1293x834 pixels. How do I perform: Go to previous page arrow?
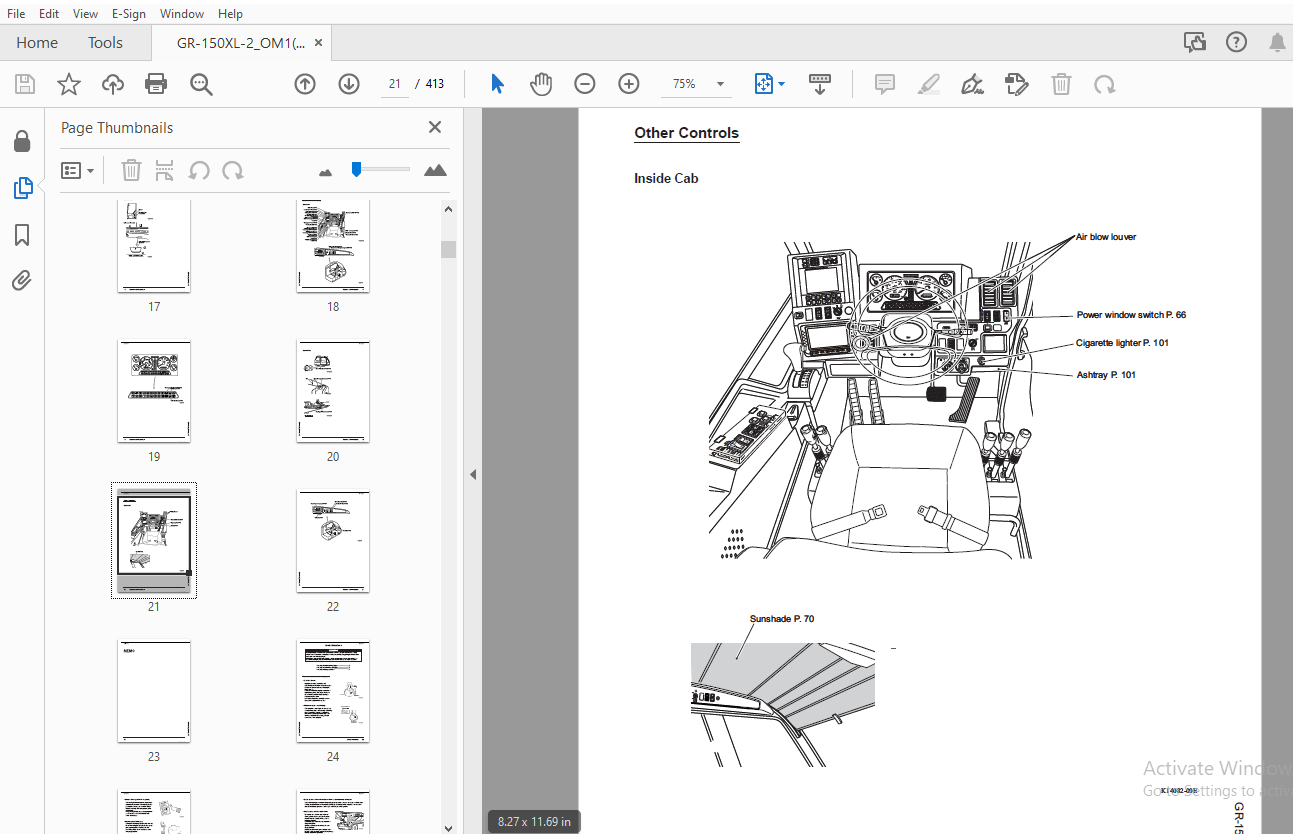tap(305, 84)
